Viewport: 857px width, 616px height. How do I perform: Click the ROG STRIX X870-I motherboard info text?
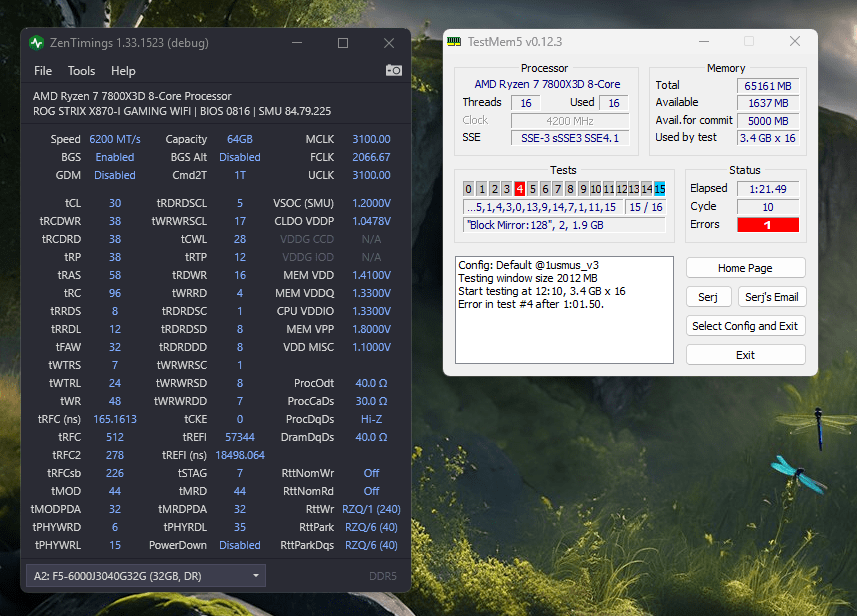coord(182,112)
